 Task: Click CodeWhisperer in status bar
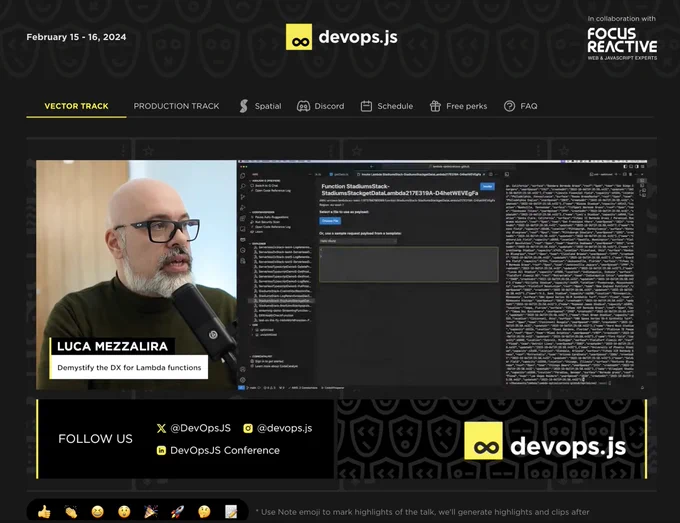pos(333,388)
